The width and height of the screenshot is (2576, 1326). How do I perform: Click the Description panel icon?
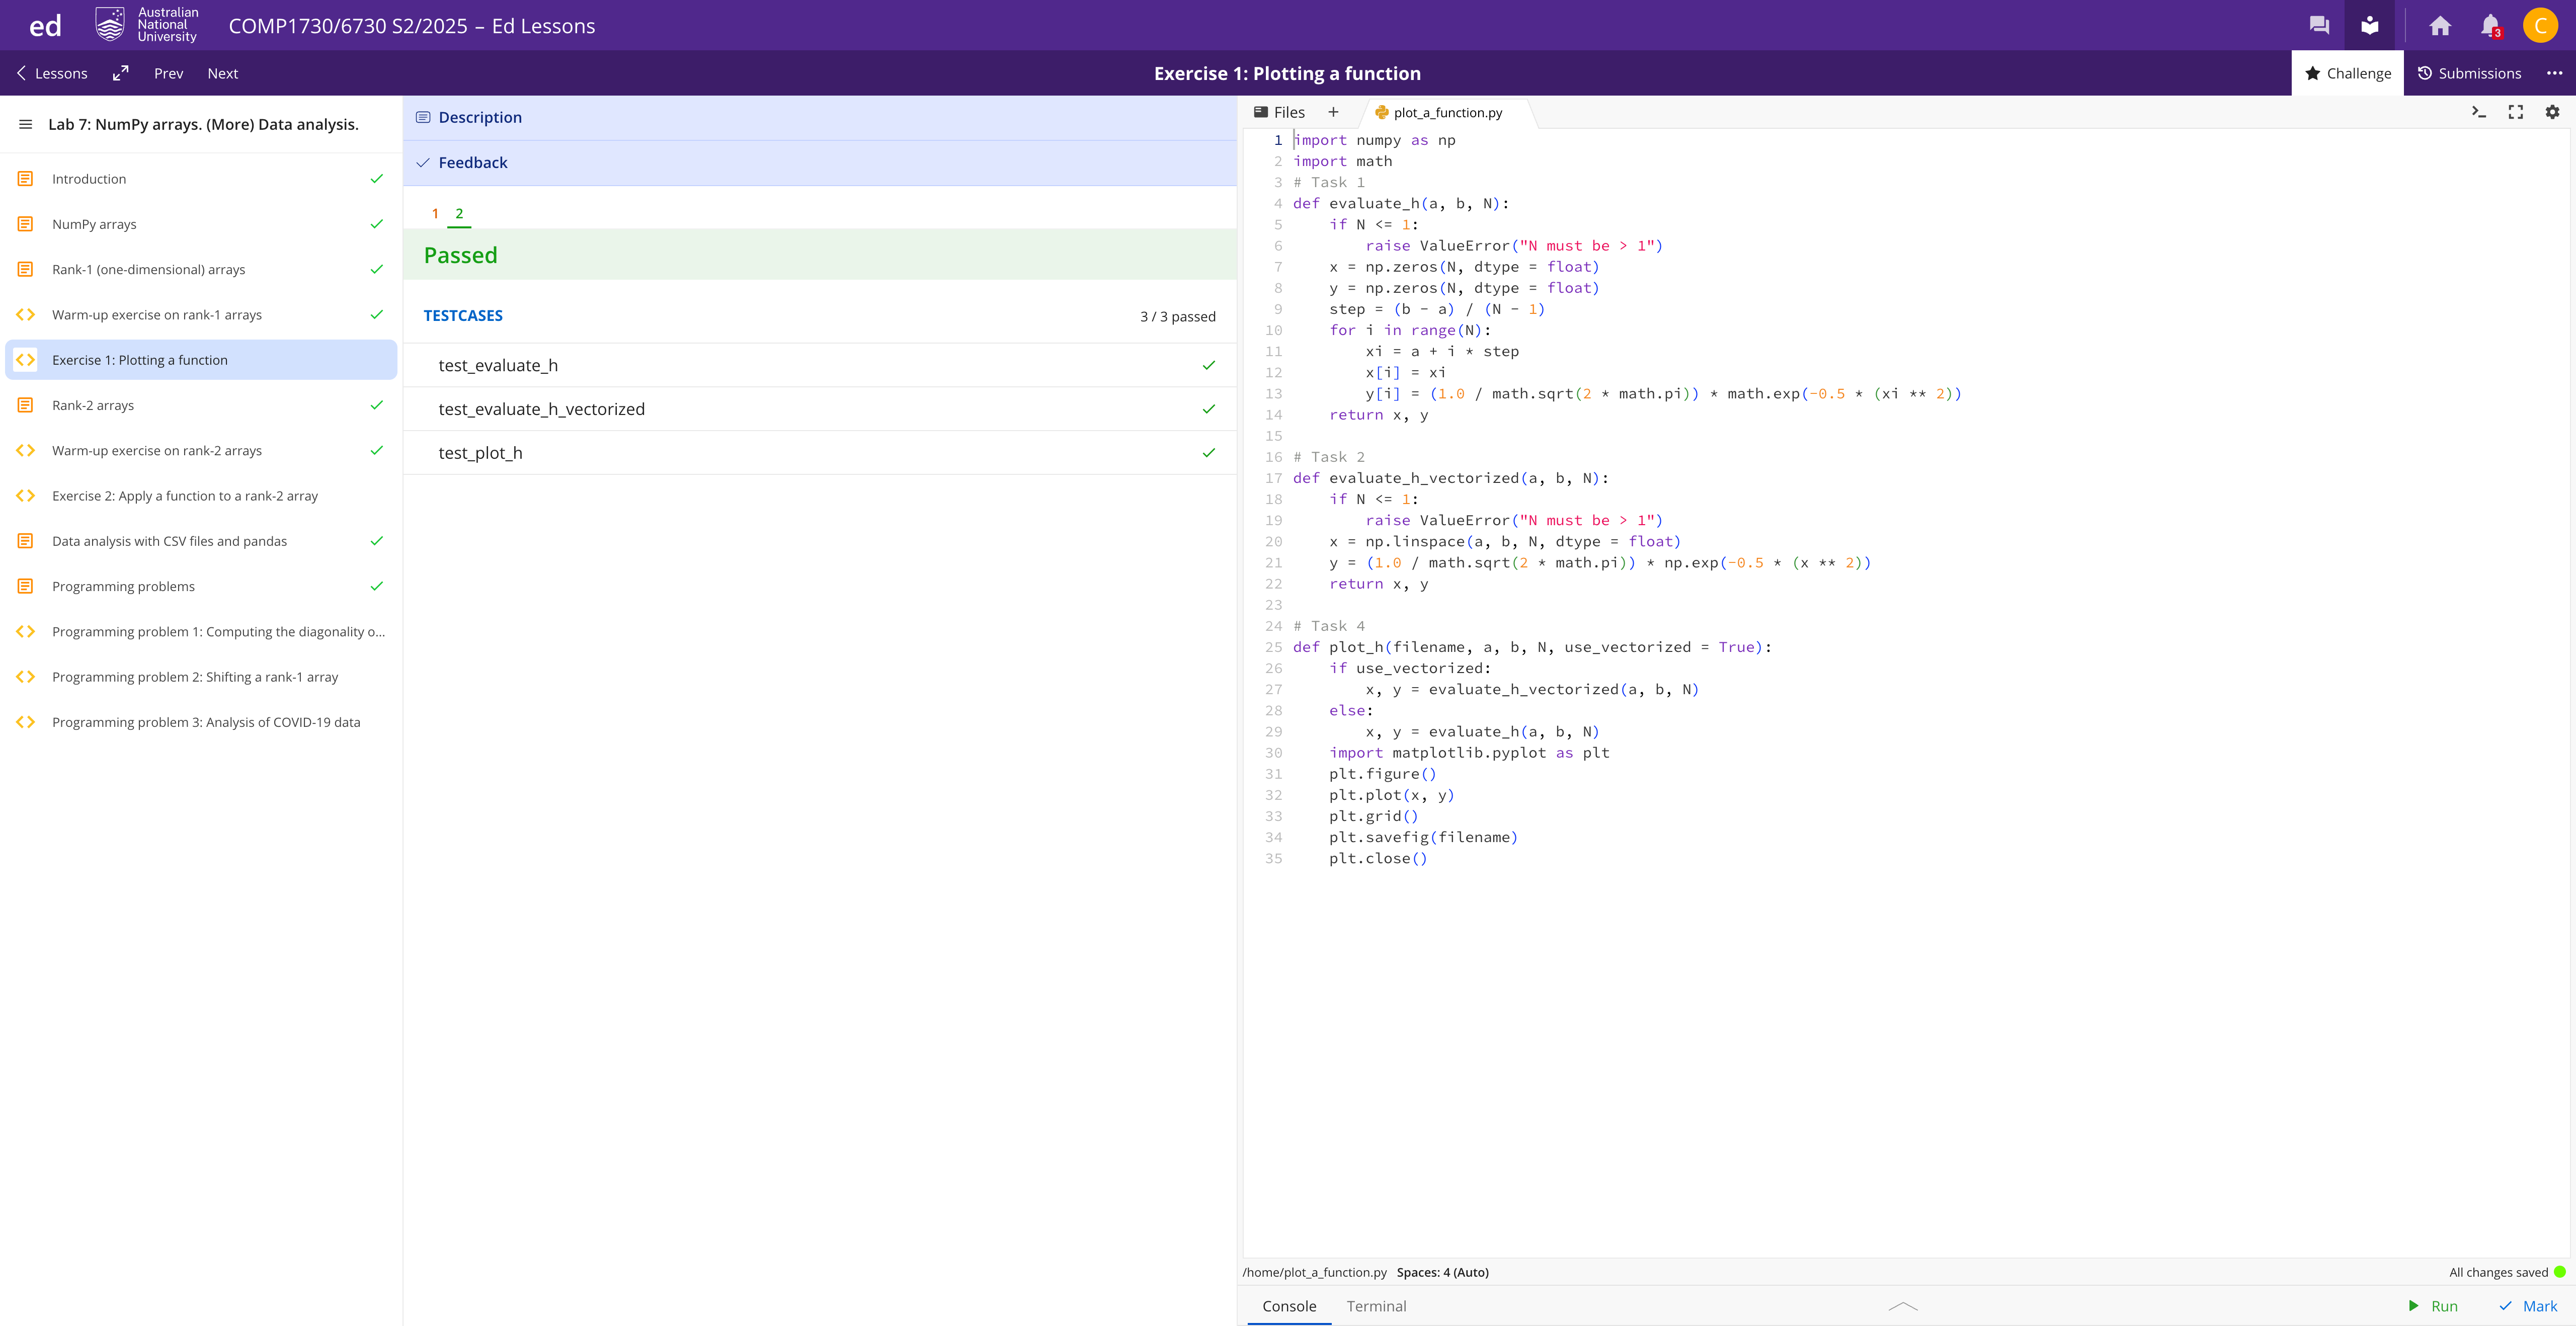pyautogui.click(x=423, y=117)
